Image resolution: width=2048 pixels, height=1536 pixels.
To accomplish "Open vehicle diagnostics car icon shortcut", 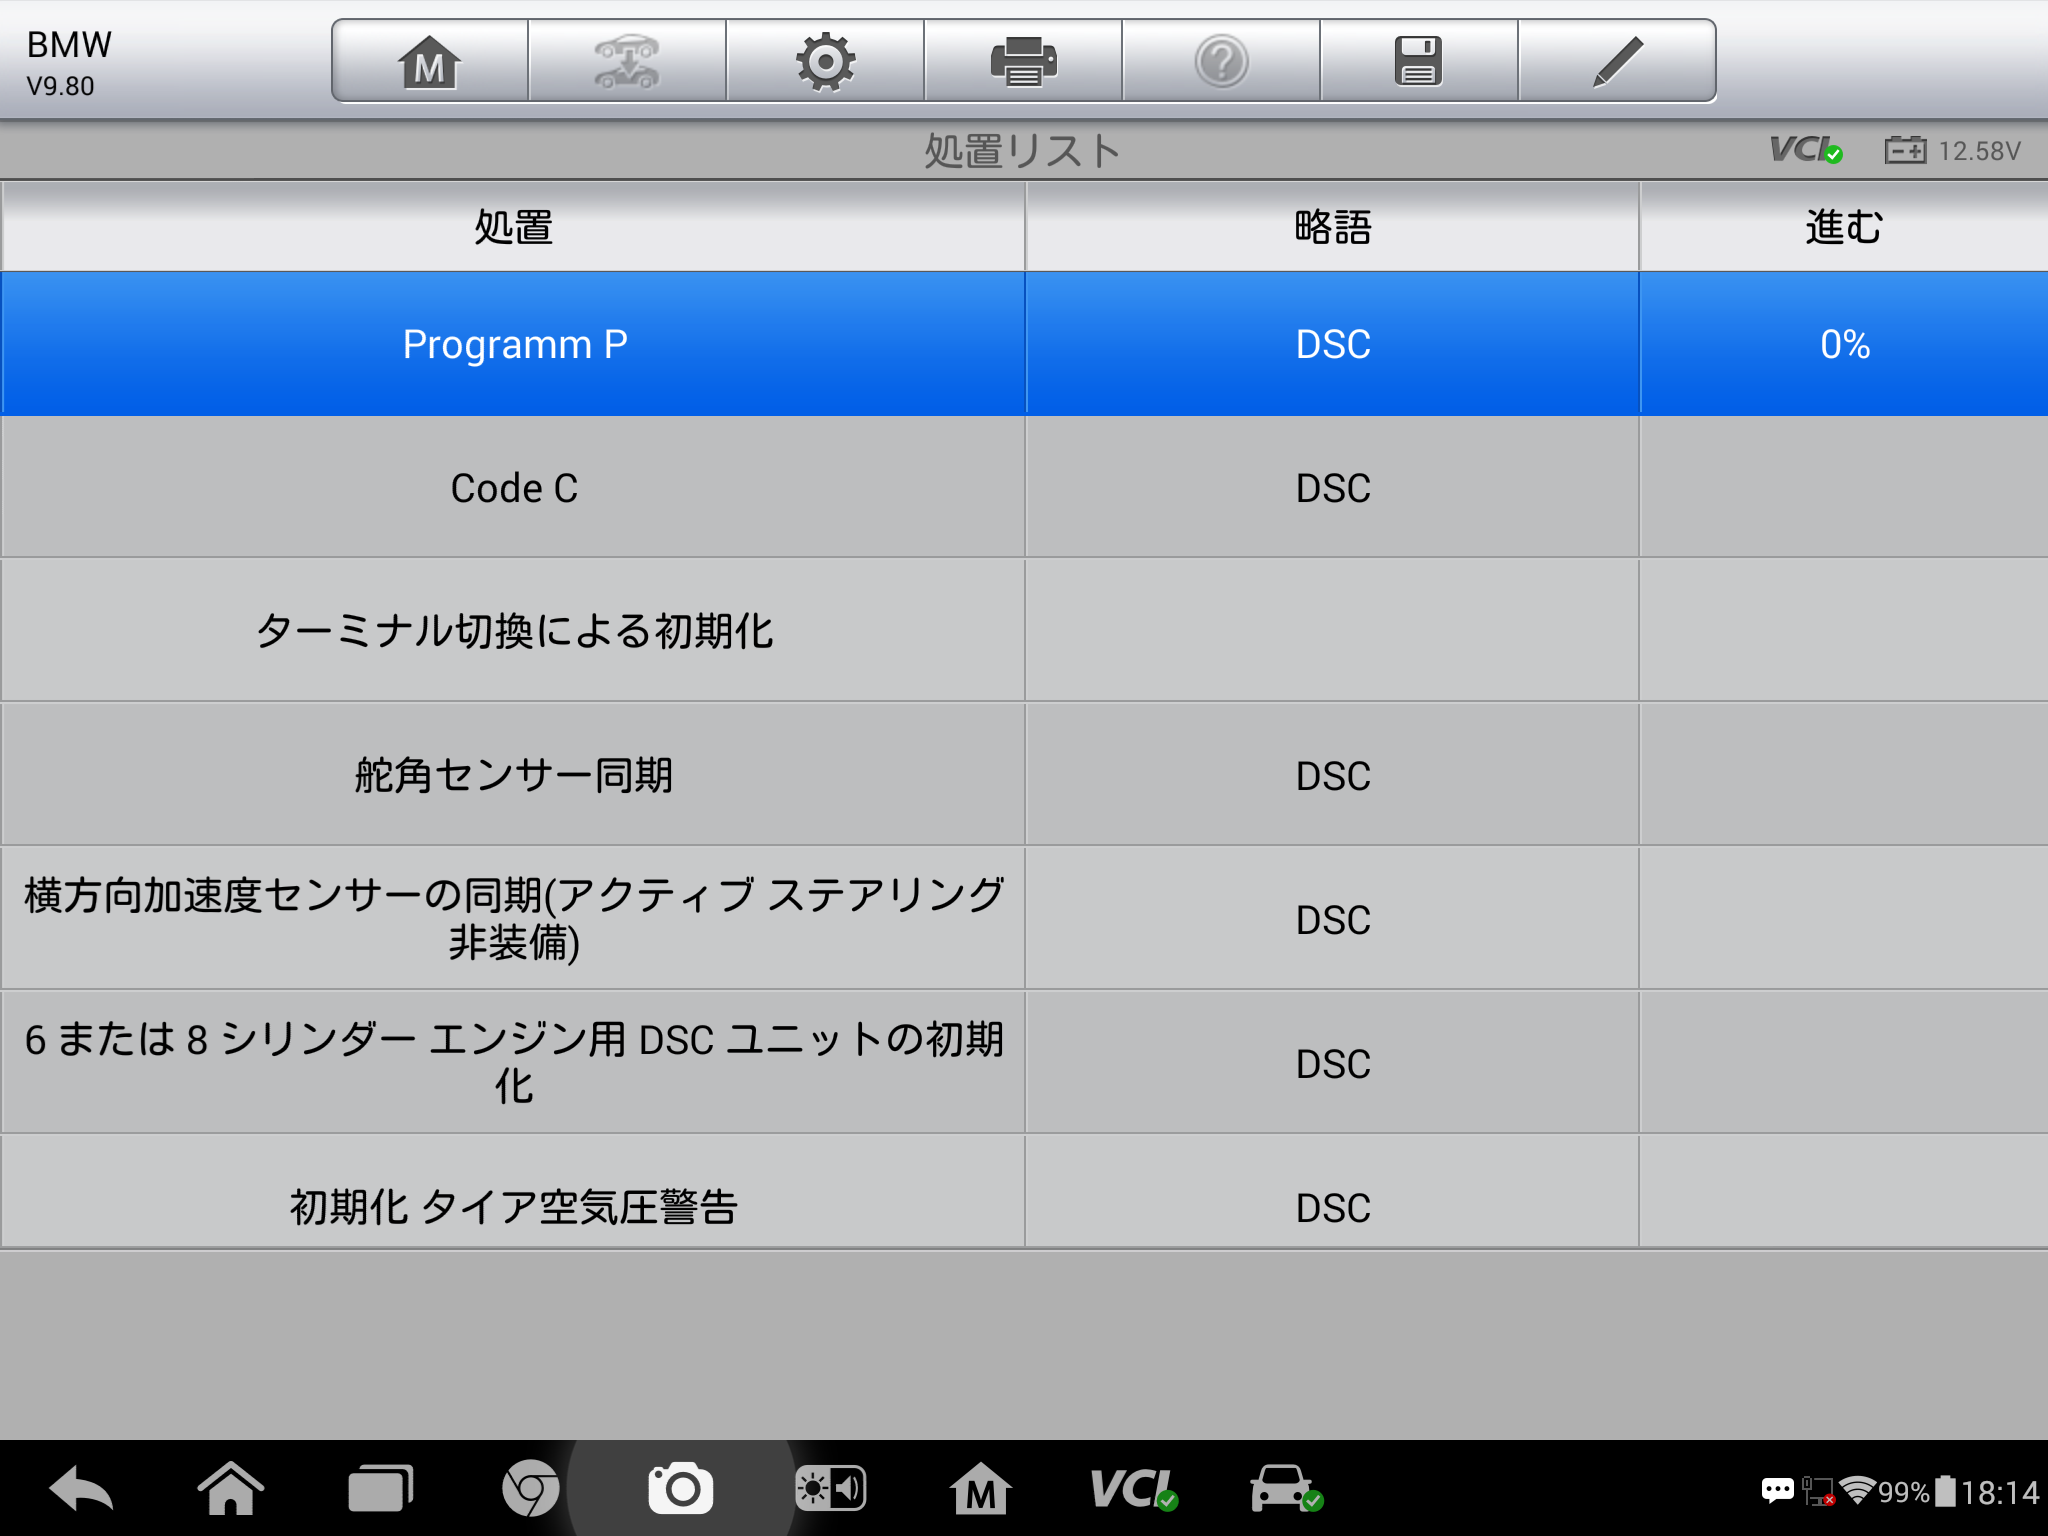I will (x=1287, y=1489).
